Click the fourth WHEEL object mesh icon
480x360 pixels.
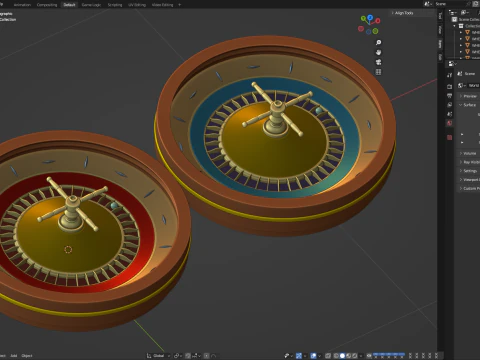point(467,52)
